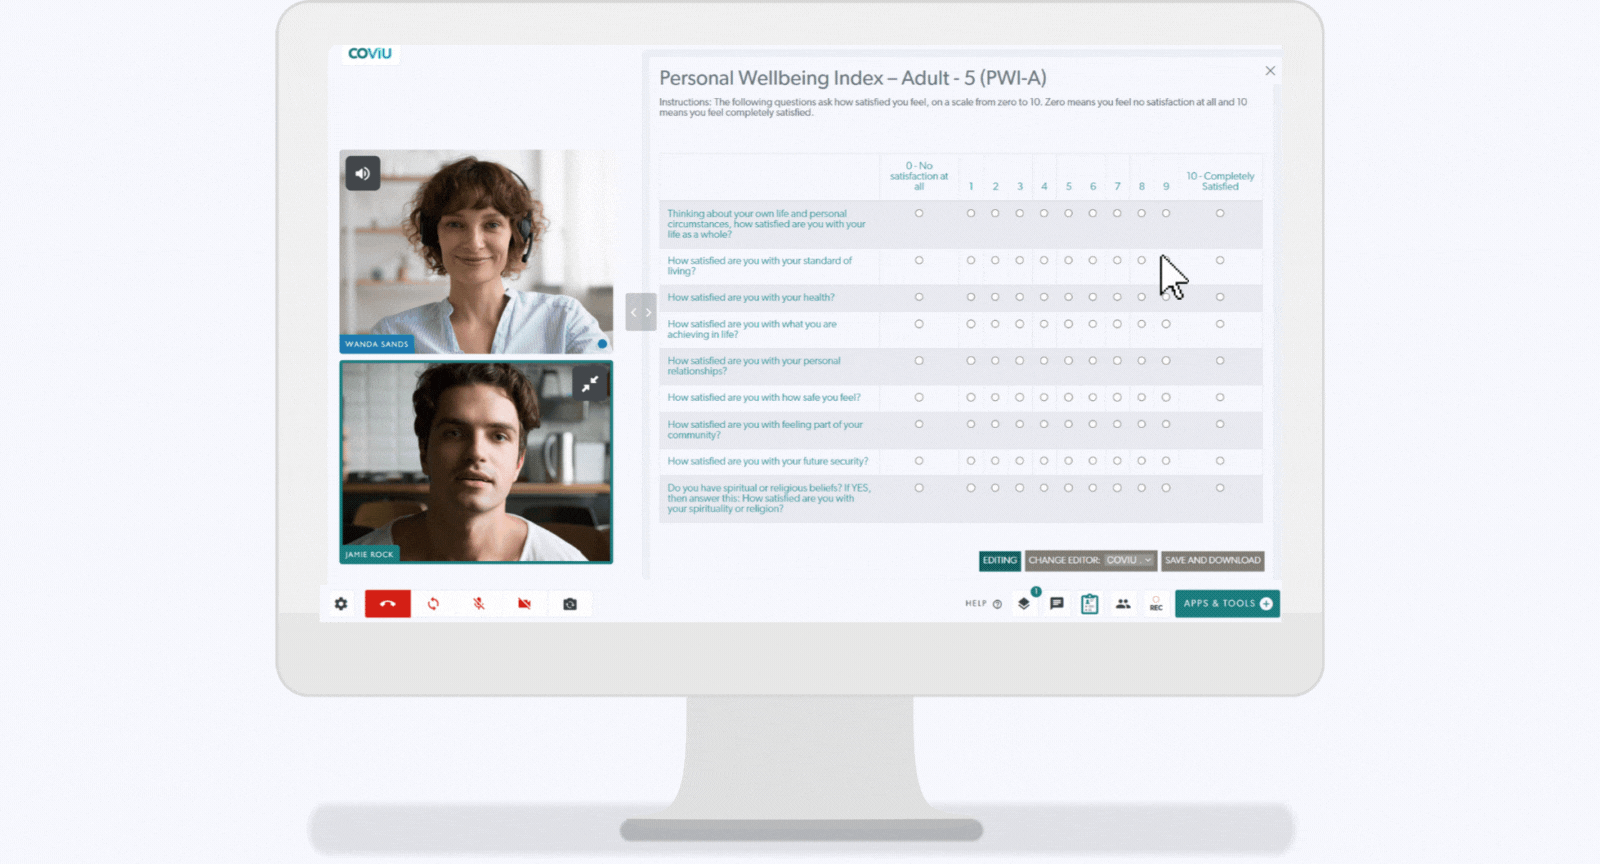Open the settings gear in call toolbar

341,604
